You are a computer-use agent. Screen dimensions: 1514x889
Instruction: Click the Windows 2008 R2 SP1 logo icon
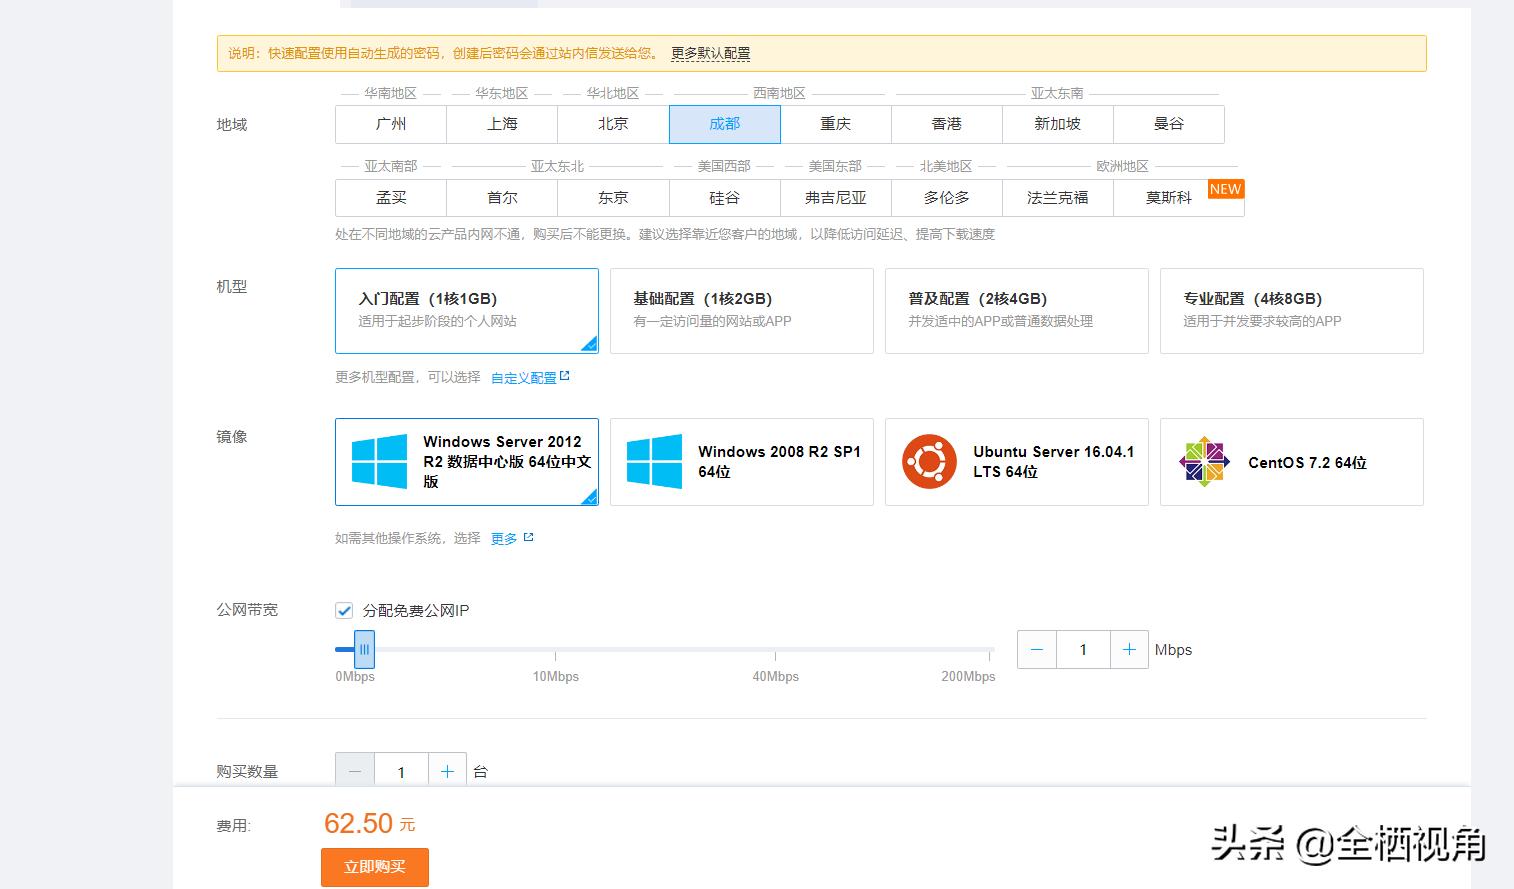[x=654, y=461]
